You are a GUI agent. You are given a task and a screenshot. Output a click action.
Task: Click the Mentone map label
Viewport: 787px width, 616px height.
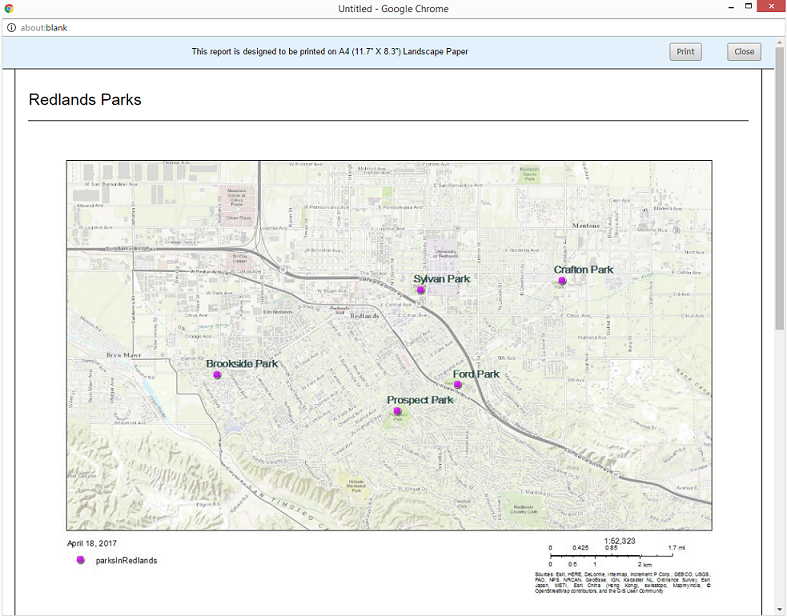(586, 225)
